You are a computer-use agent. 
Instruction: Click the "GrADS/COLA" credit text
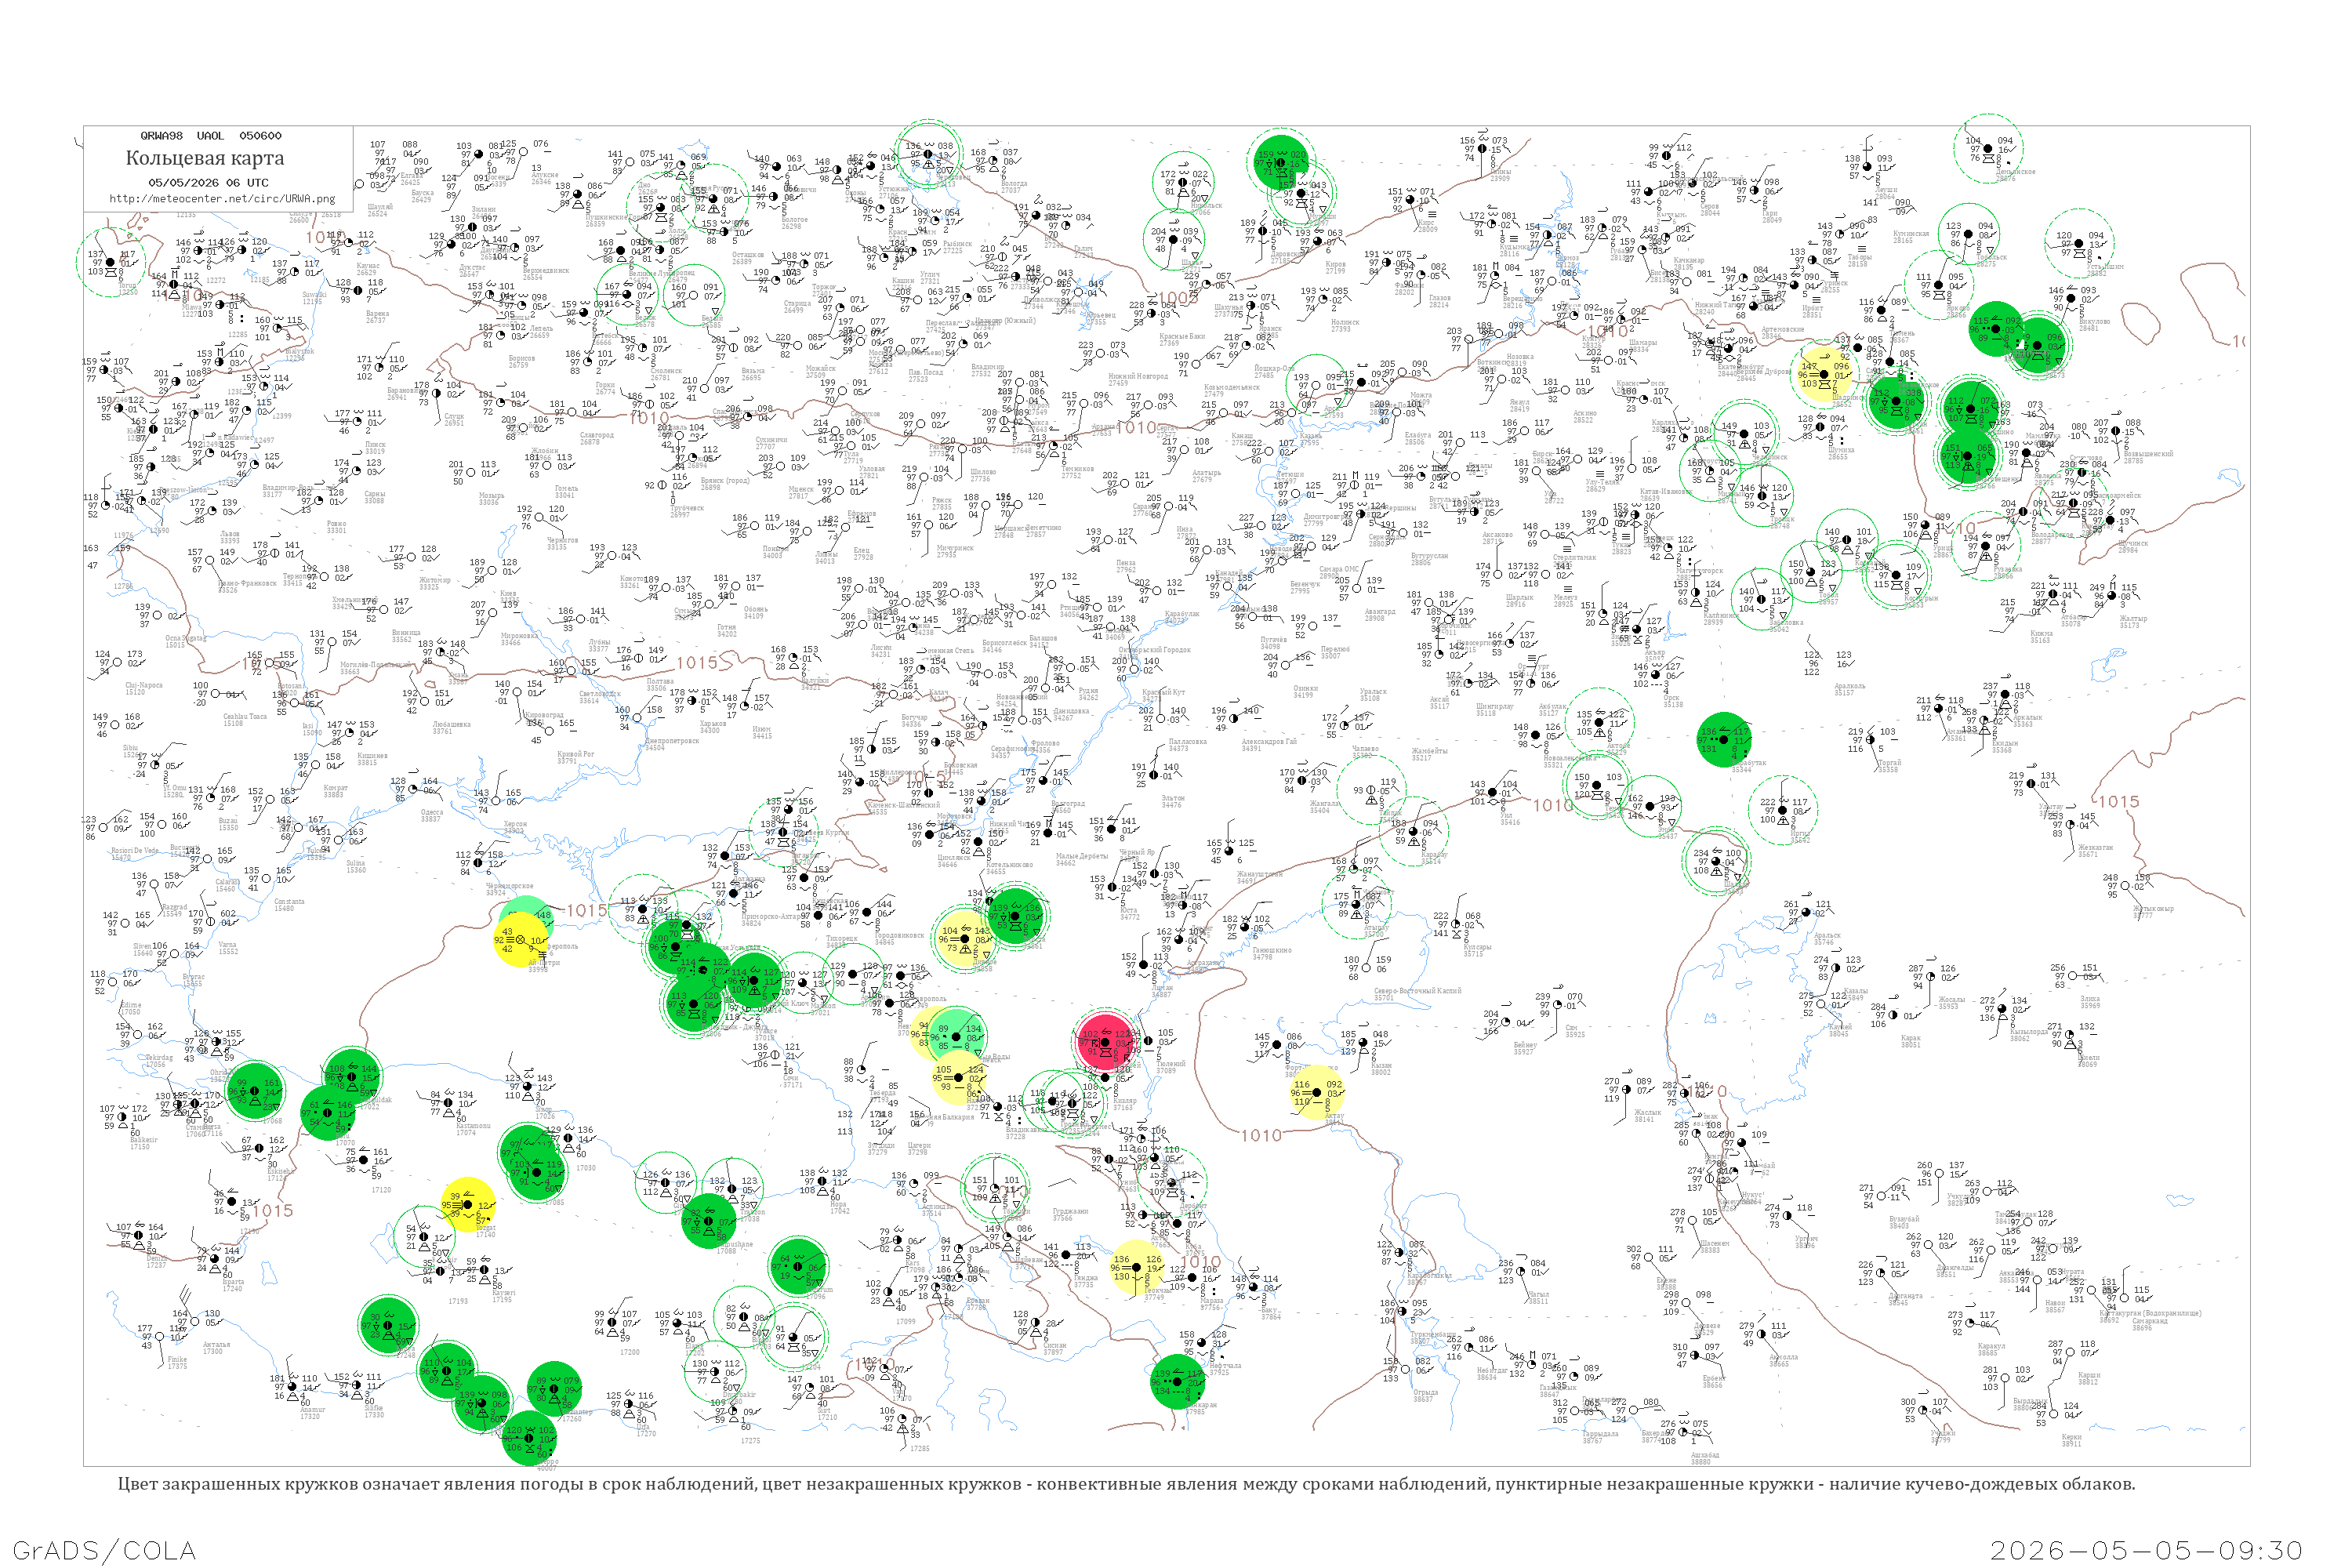coord(104,1551)
